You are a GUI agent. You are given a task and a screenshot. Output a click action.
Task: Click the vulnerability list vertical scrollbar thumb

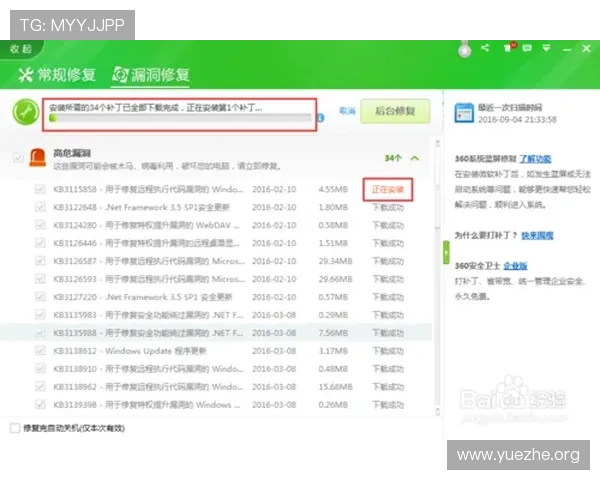point(437,188)
